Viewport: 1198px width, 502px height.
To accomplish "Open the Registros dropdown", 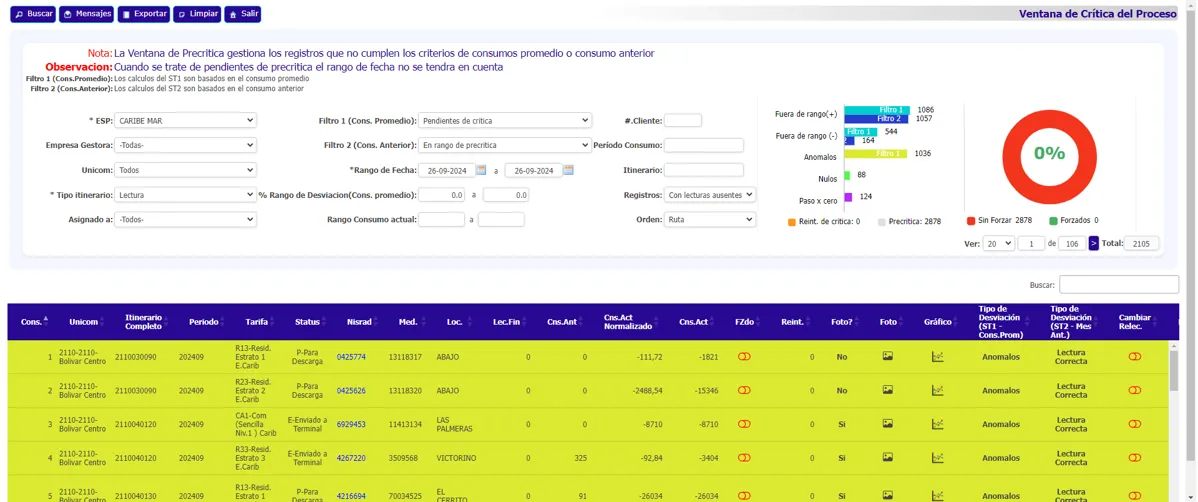I will [709, 195].
